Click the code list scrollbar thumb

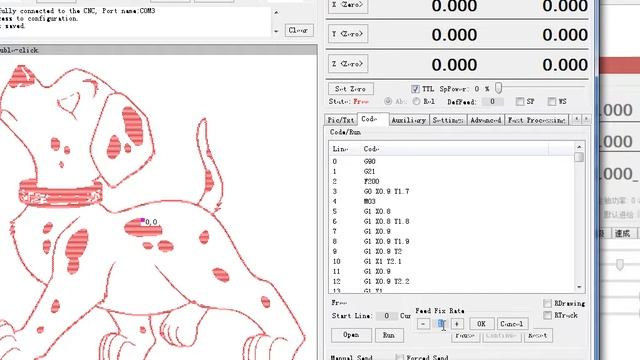pos(579,157)
